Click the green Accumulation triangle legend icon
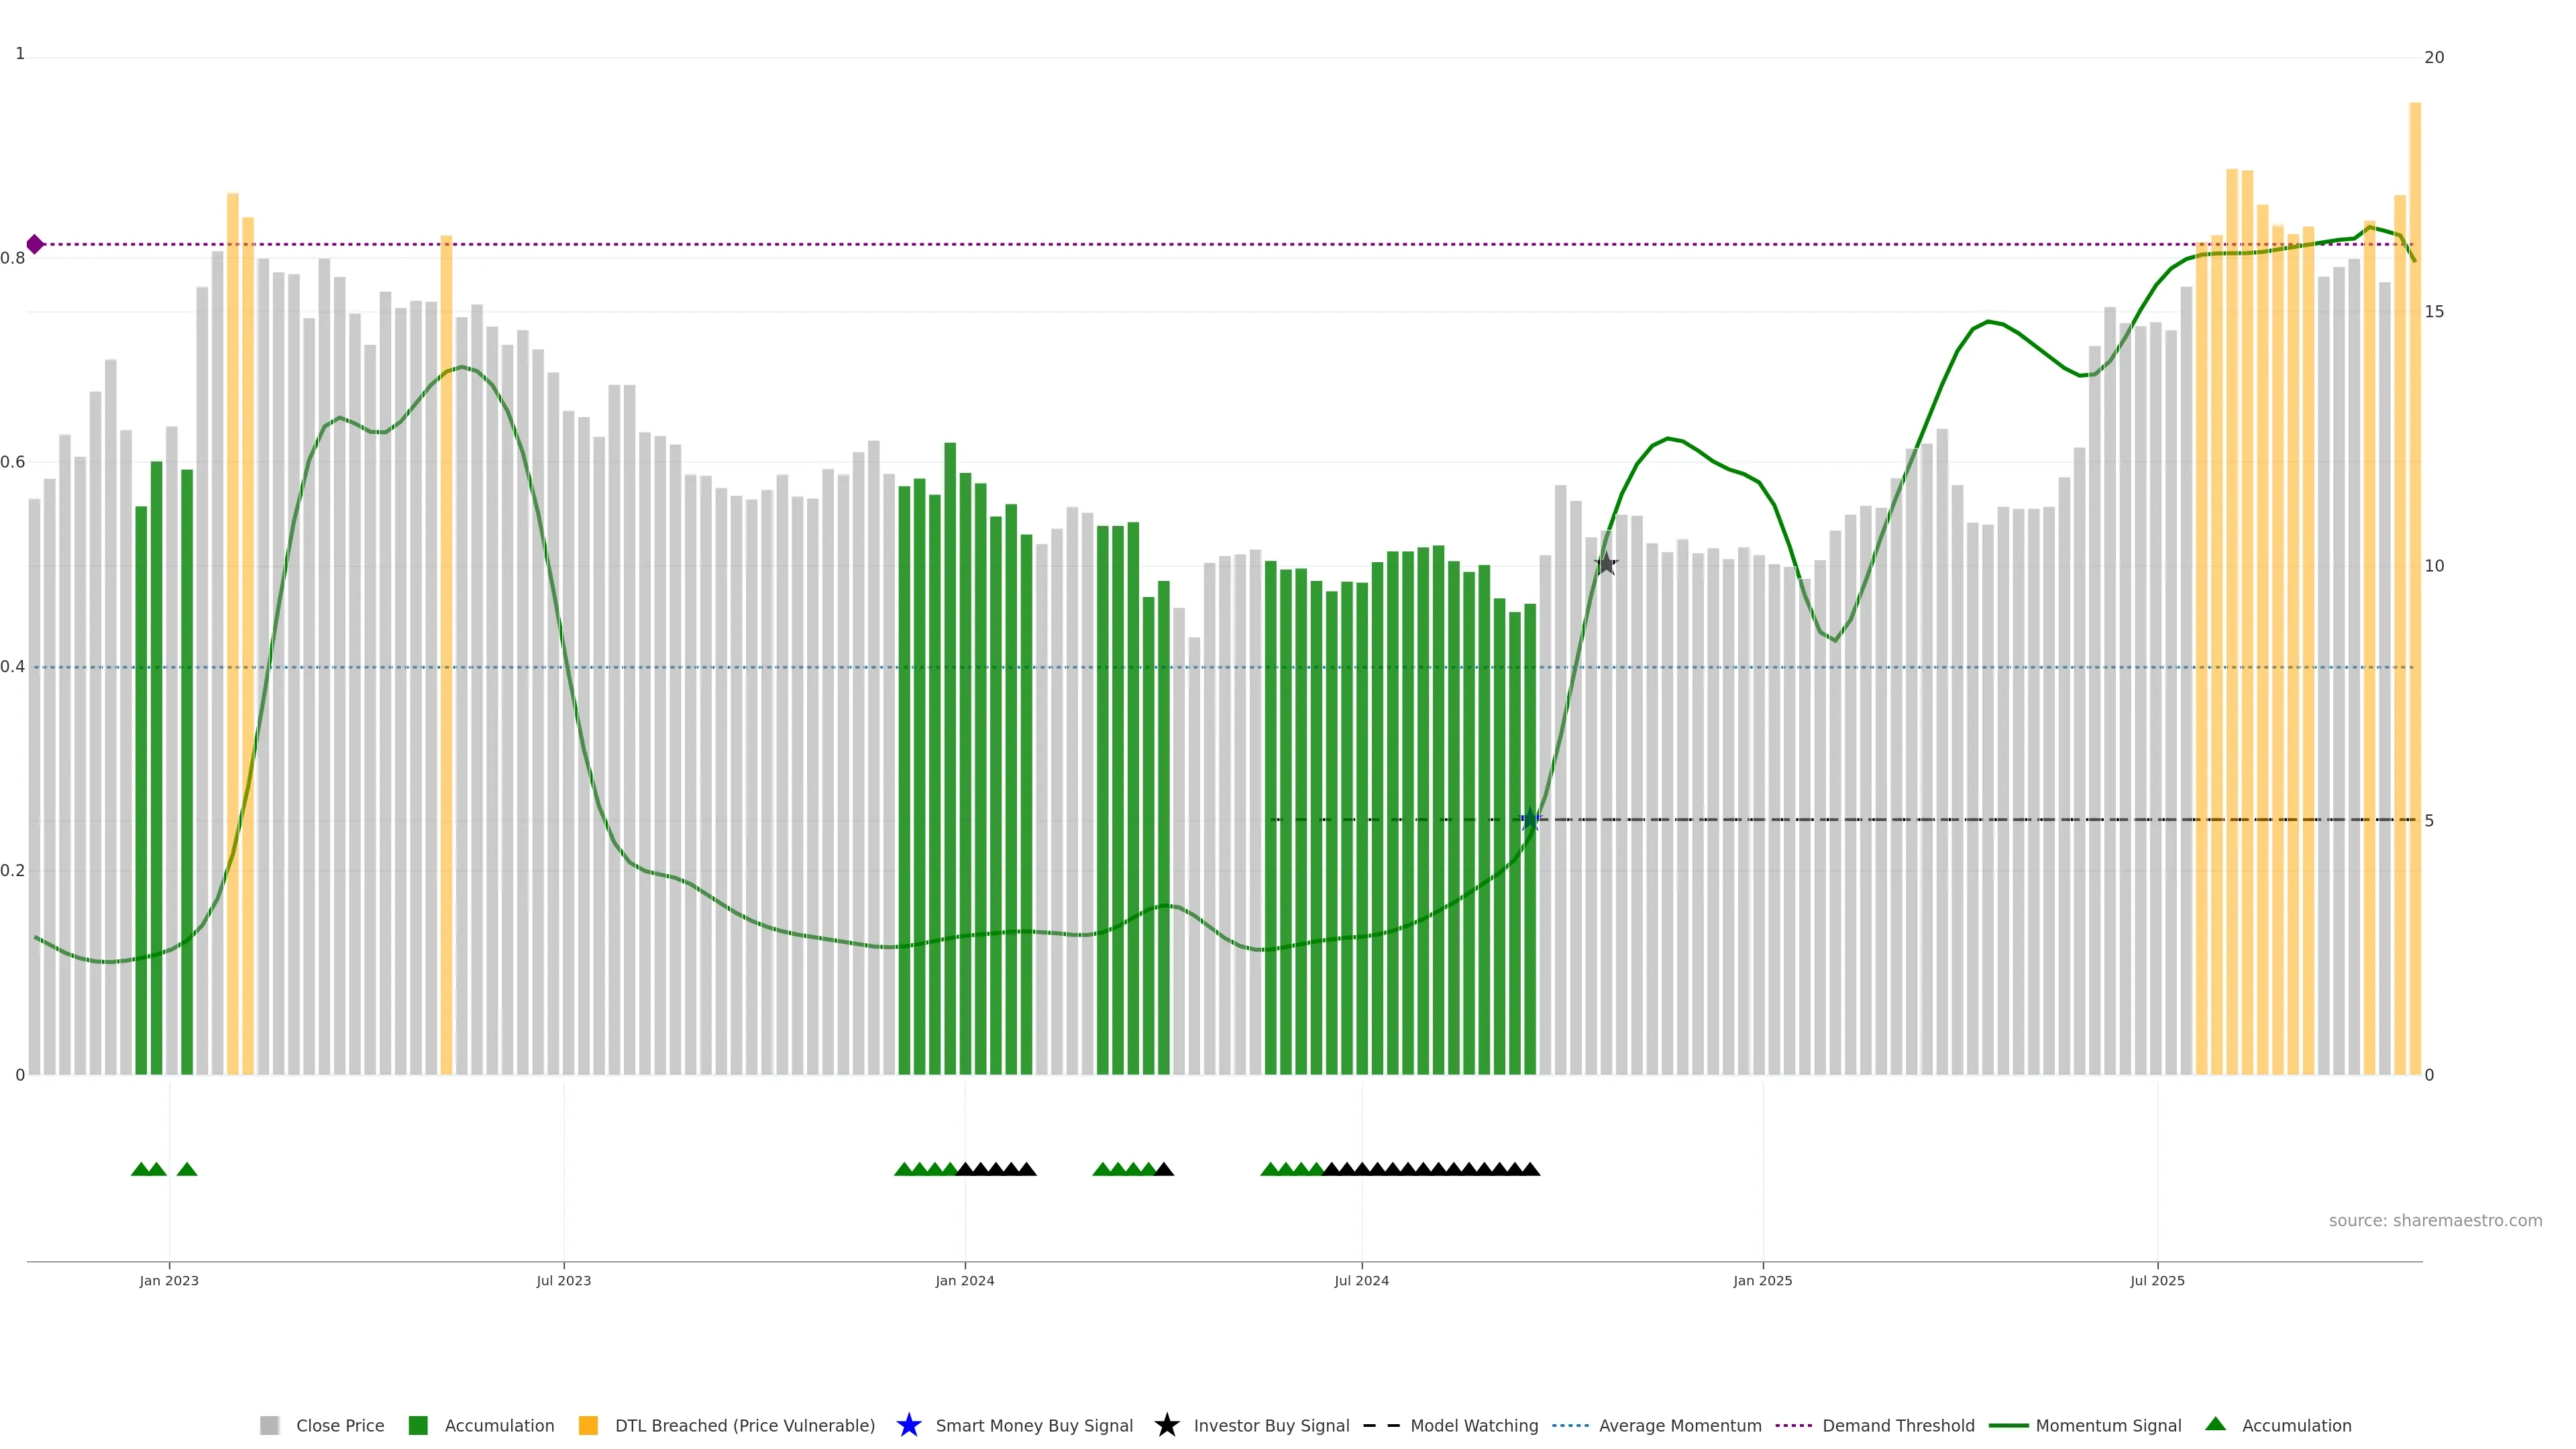Screen dimensions: 2576x1449 pyautogui.click(x=2215, y=1424)
